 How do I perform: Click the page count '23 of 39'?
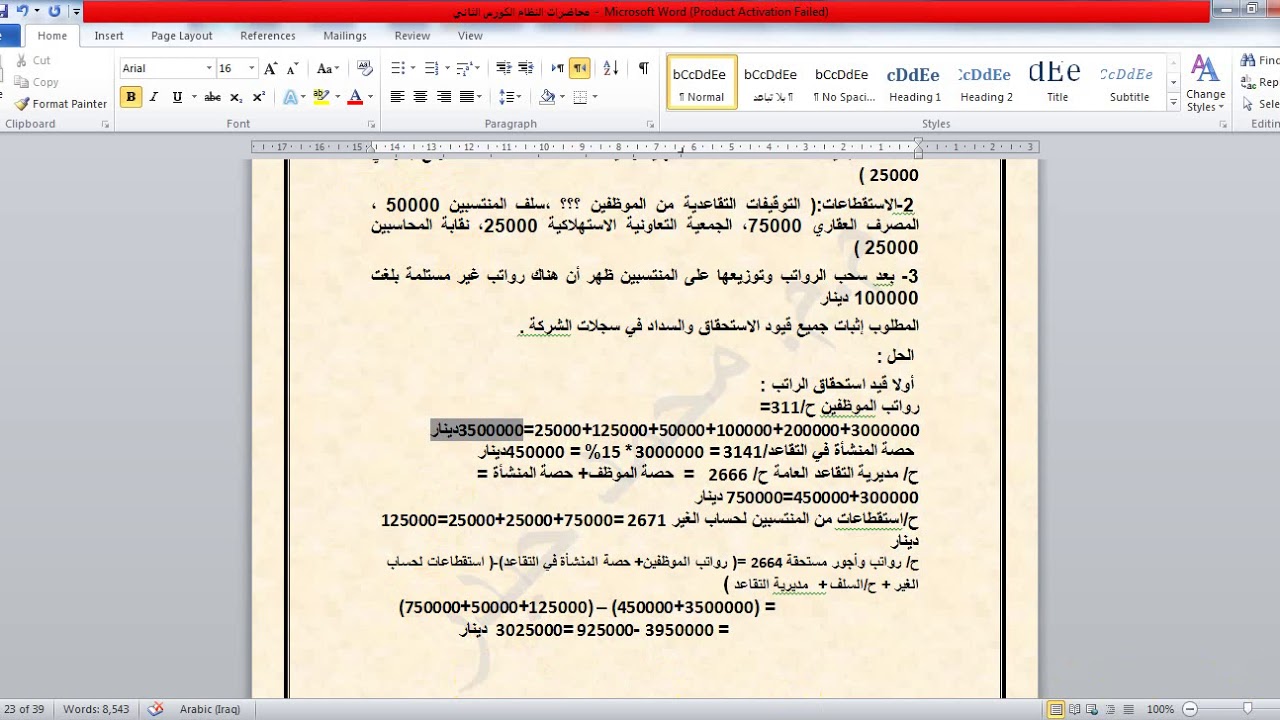(x=24, y=709)
